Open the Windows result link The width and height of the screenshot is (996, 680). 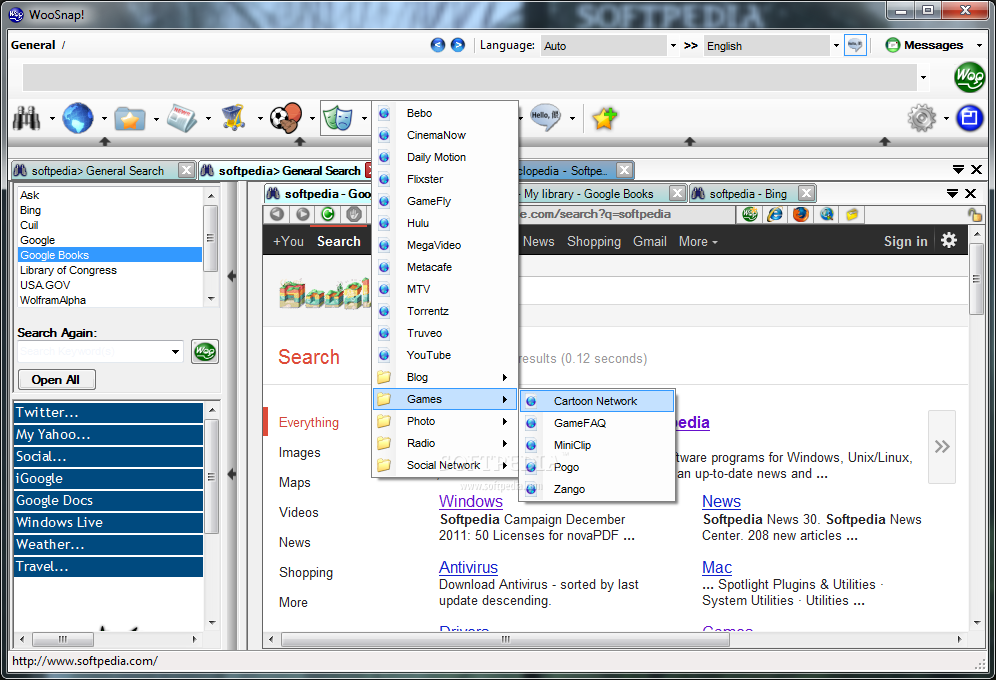tap(471, 502)
